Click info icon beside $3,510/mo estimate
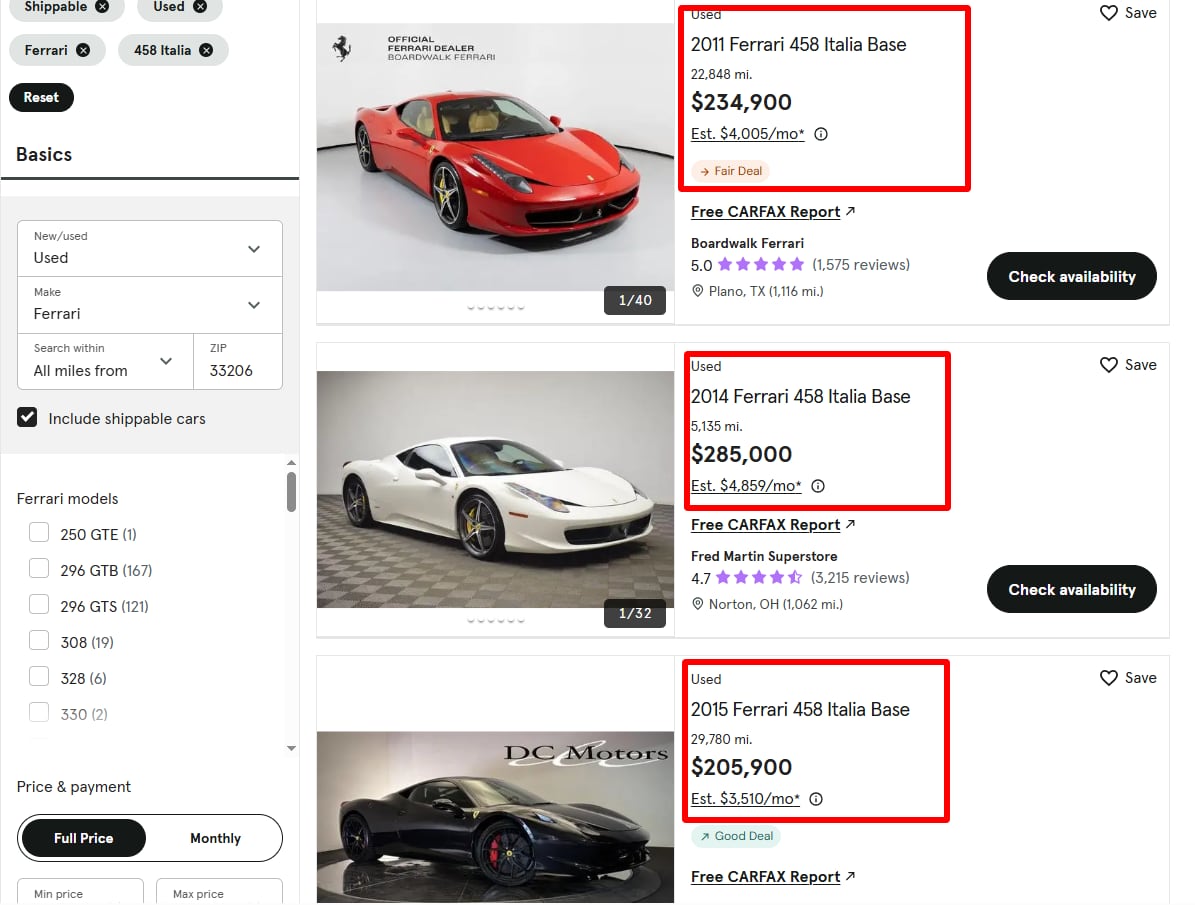Image resolution: width=1195 pixels, height=905 pixels. tap(816, 799)
